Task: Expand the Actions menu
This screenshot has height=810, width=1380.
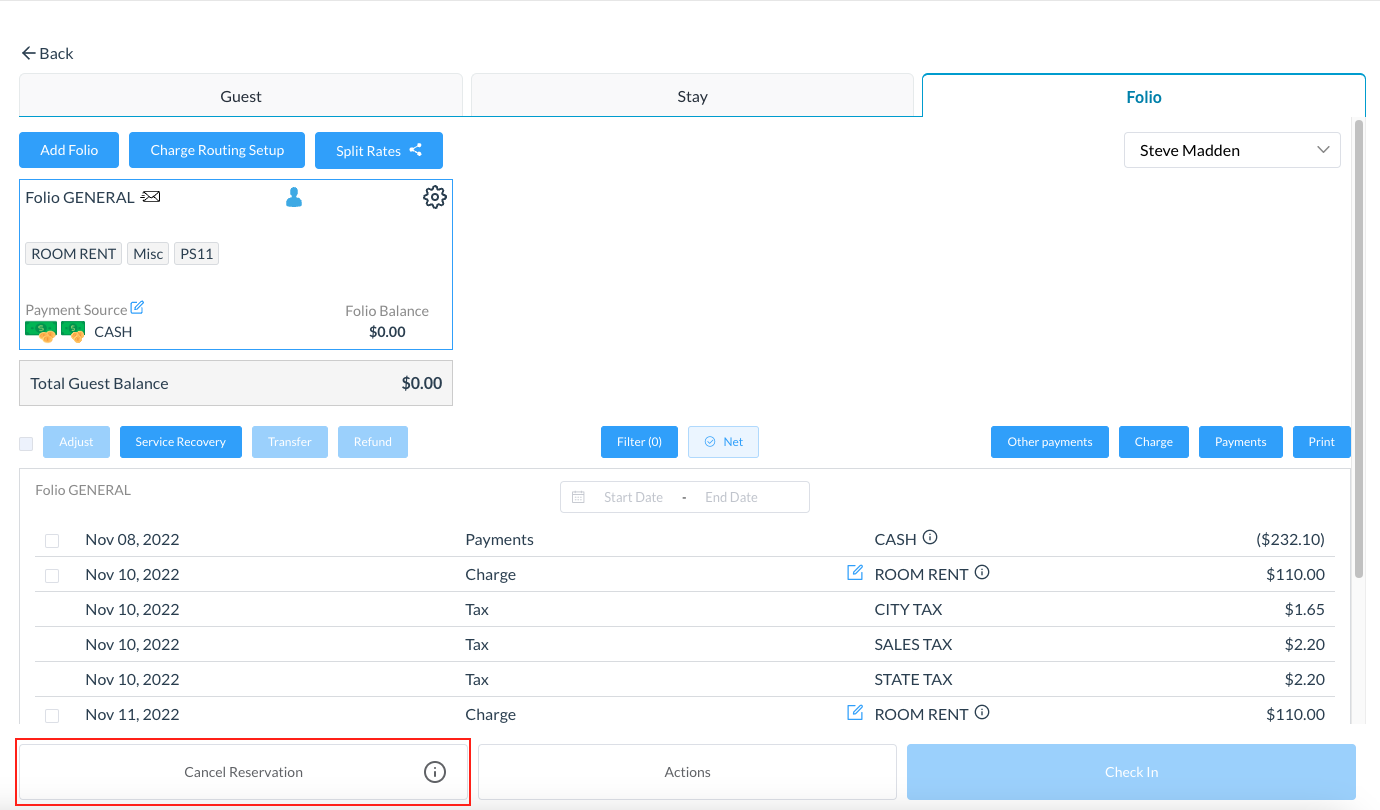Action: click(687, 772)
